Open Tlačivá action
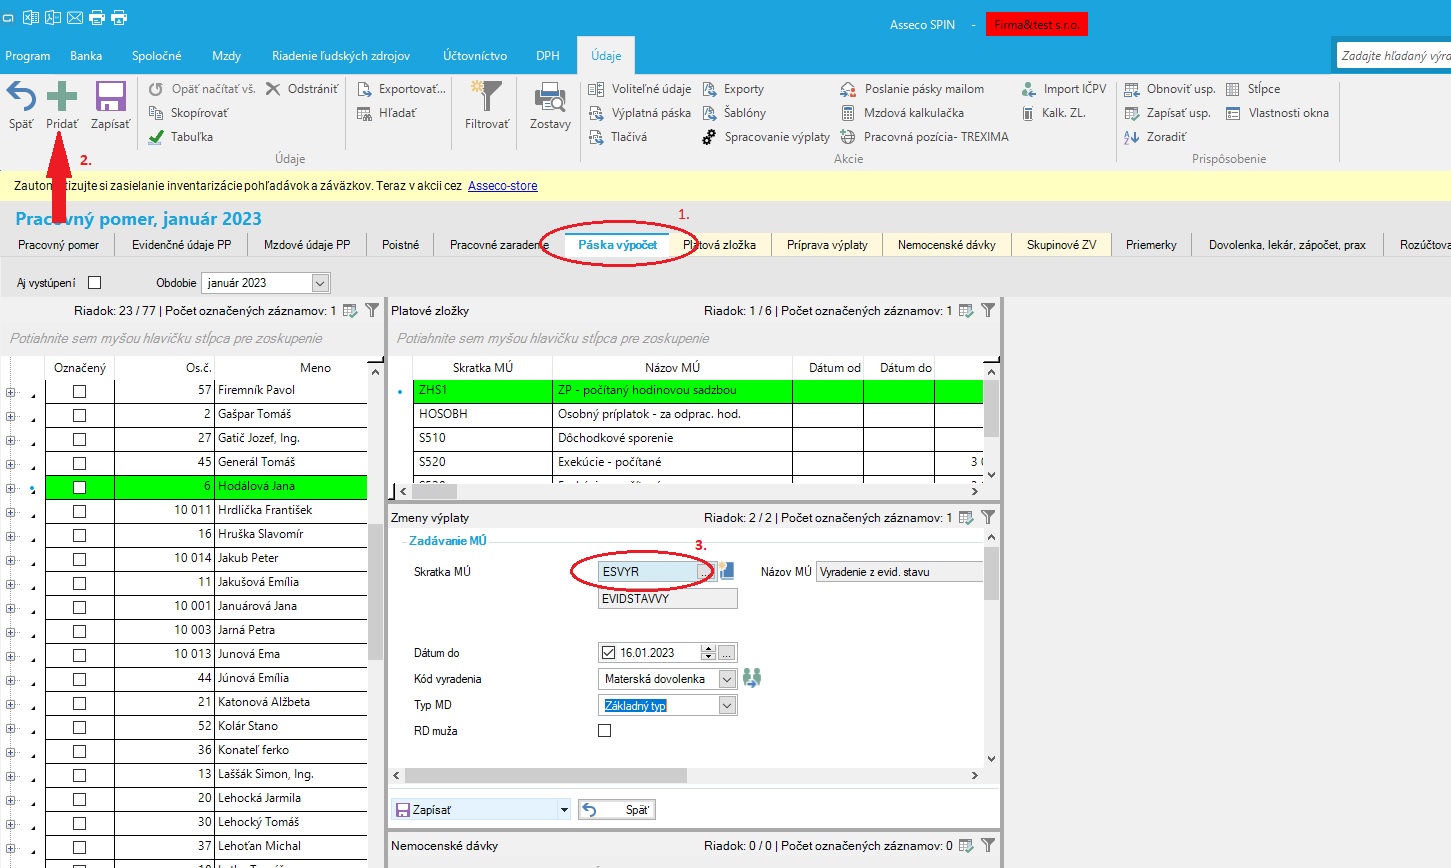 point(618,137)
